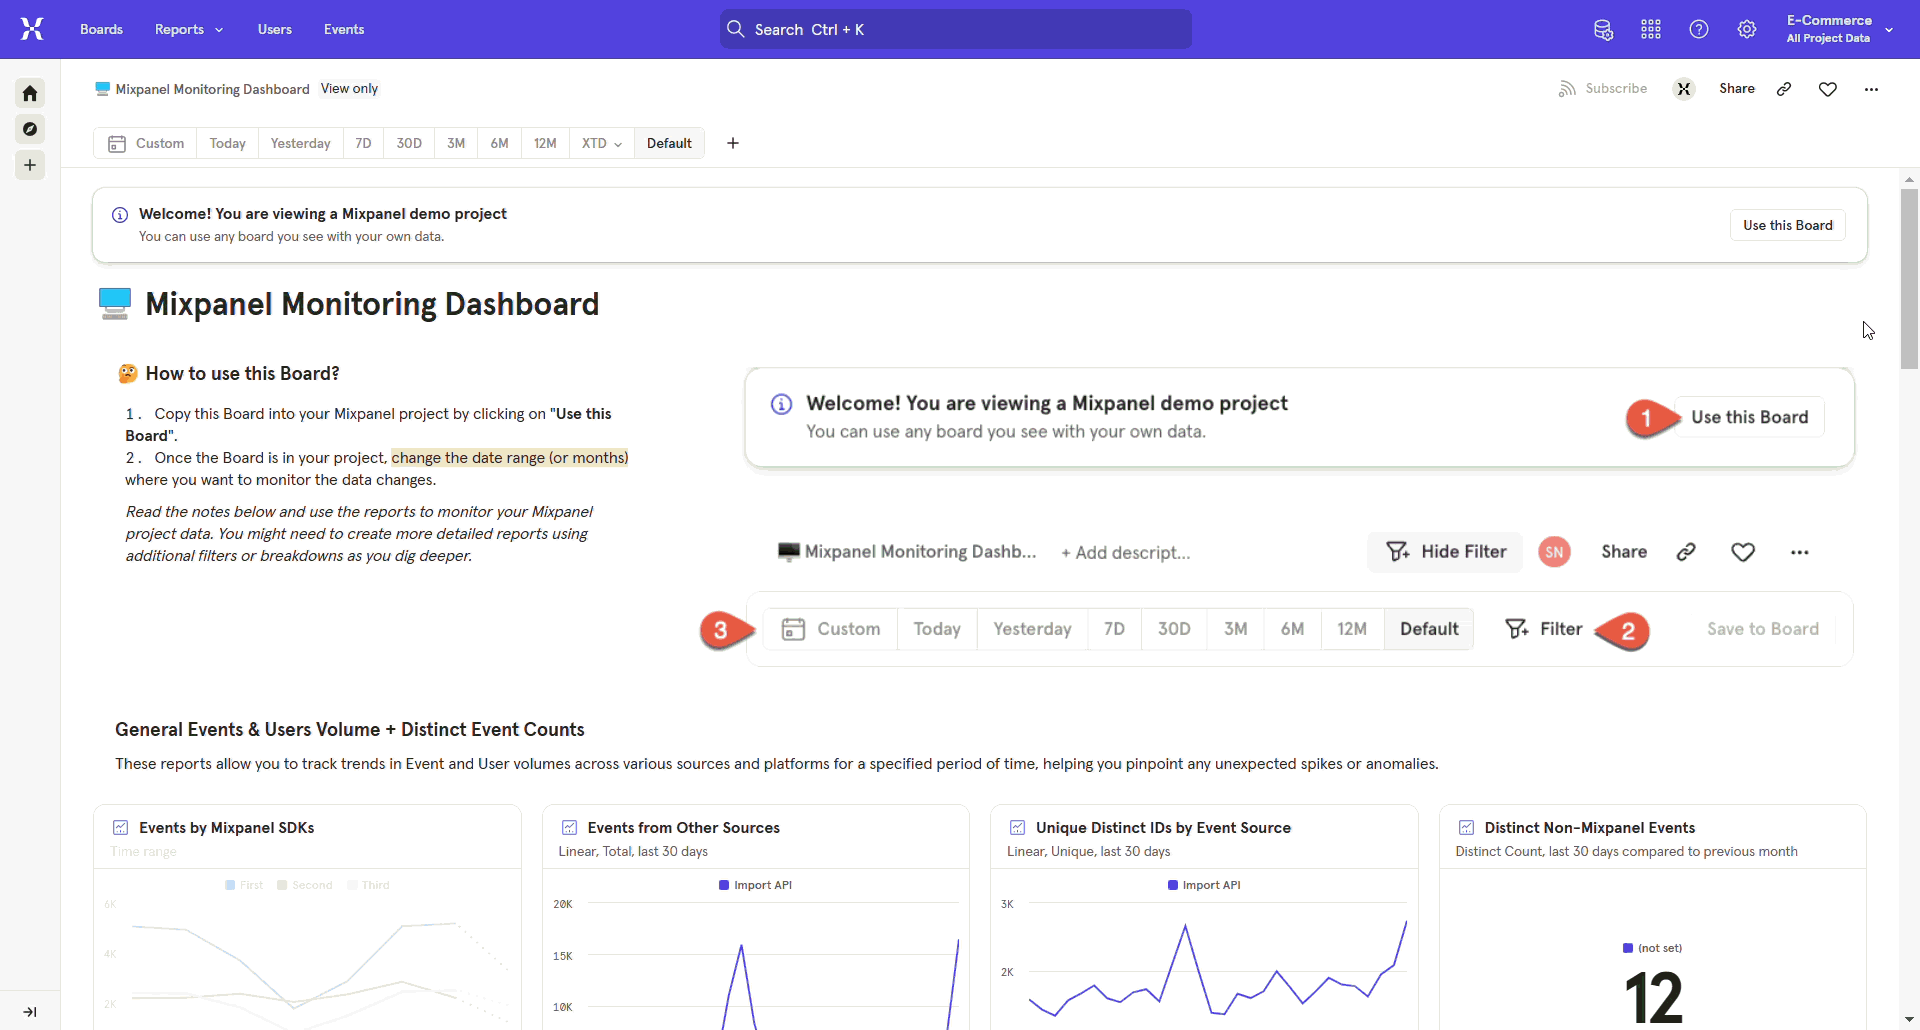Viewport: 1920px width, 1030px height.
Task: Open the settings gear icon
Action: coord(1747,30)
